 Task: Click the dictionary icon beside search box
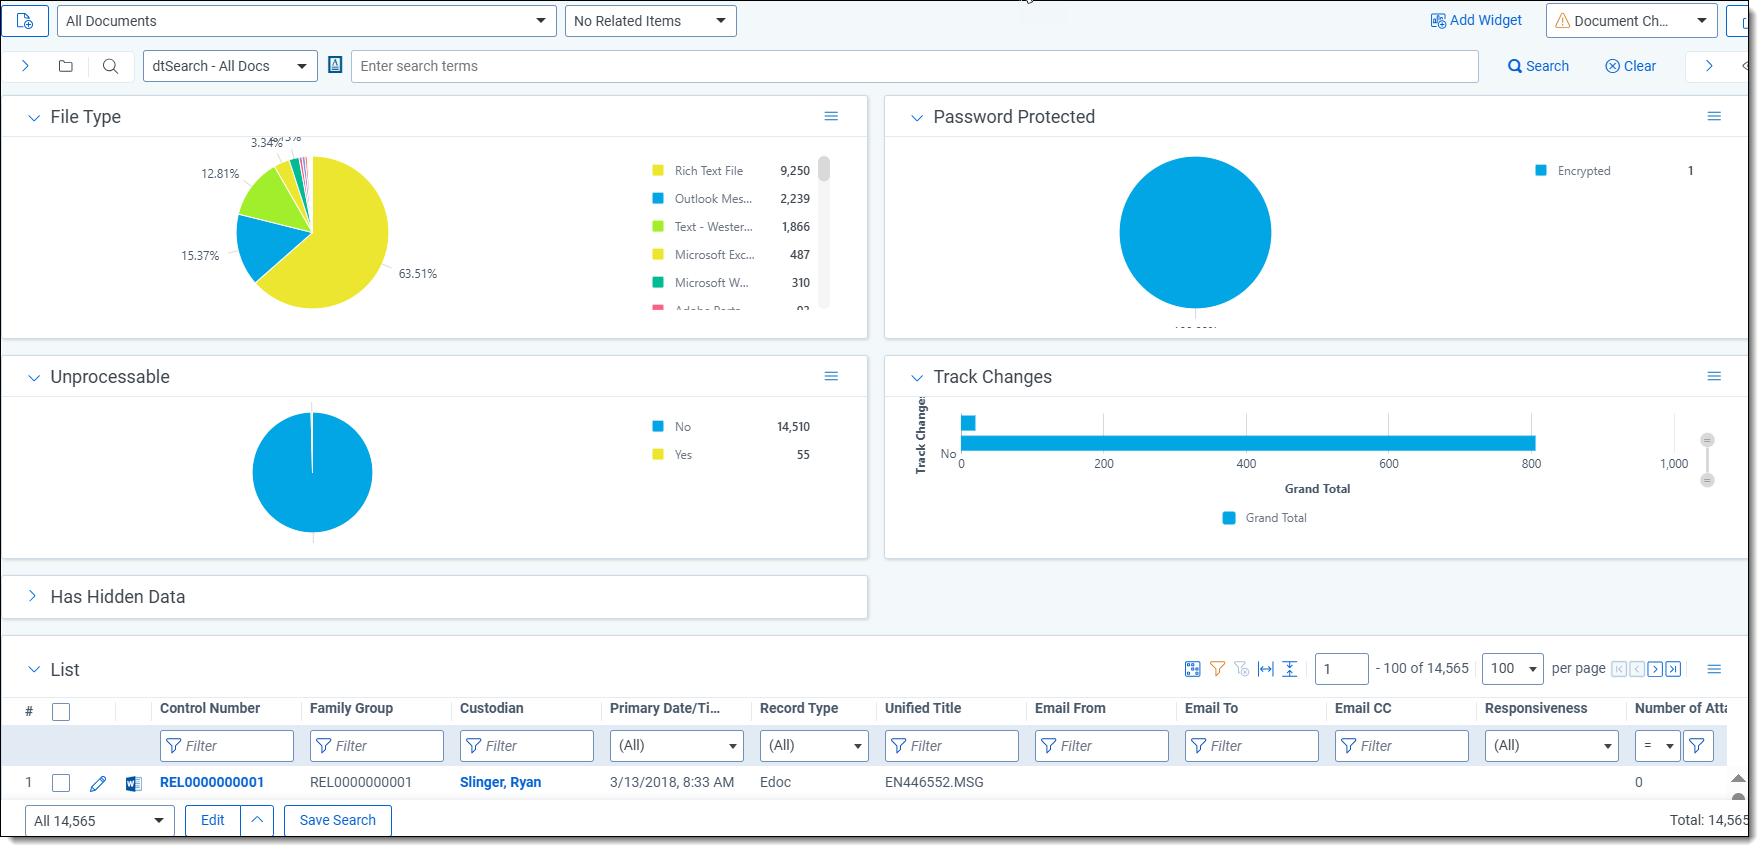pyautogui.click(x=335, y=65)
